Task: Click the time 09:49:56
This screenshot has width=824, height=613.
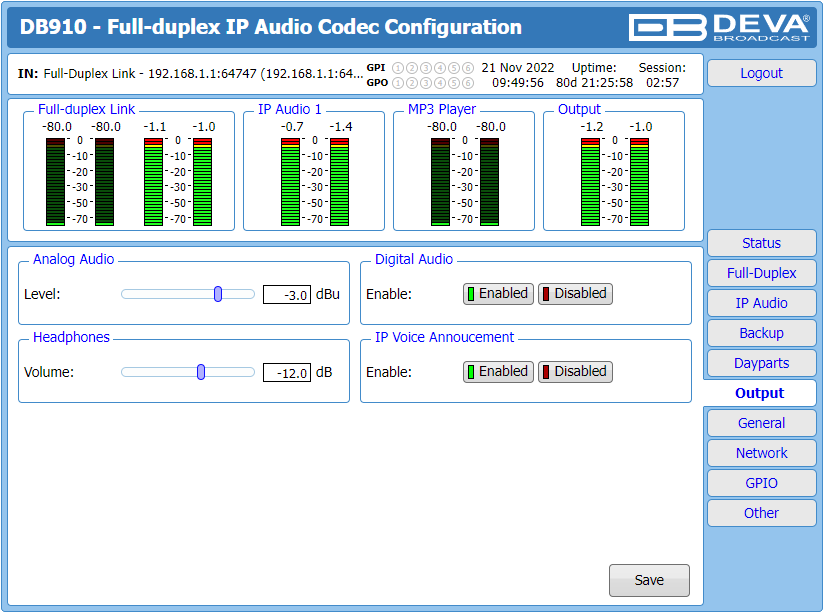Action: [518, 83]
